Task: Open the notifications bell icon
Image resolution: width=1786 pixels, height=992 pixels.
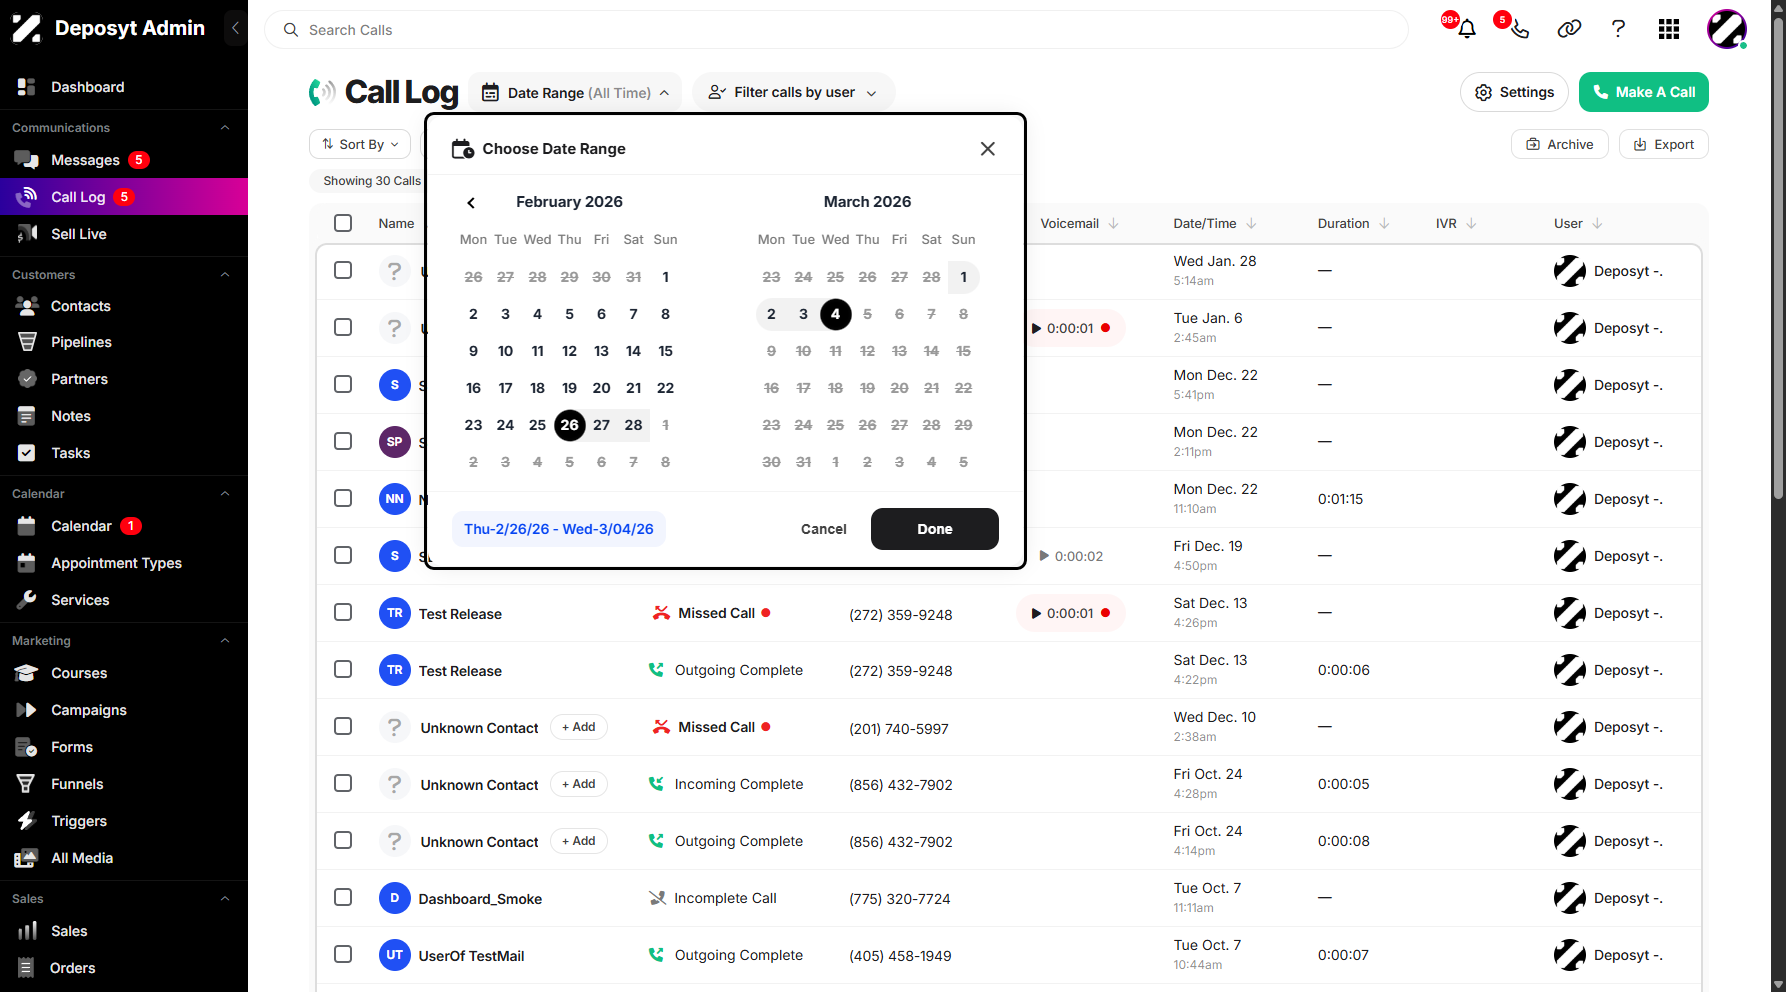Action: click(x=1466, y=29)
